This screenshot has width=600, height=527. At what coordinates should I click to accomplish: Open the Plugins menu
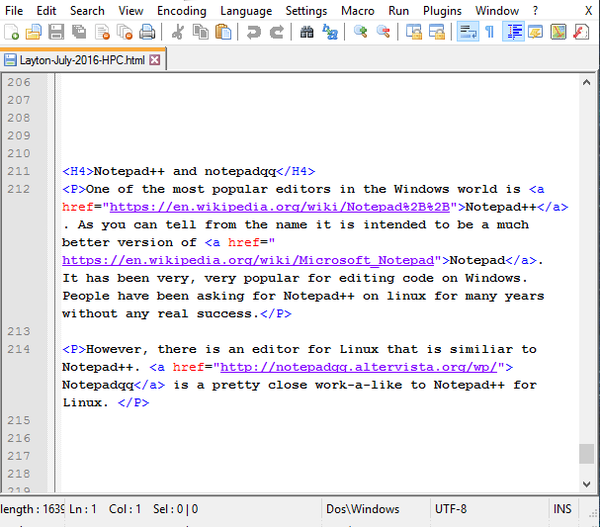pyautogui.click(x=442, y=11)
